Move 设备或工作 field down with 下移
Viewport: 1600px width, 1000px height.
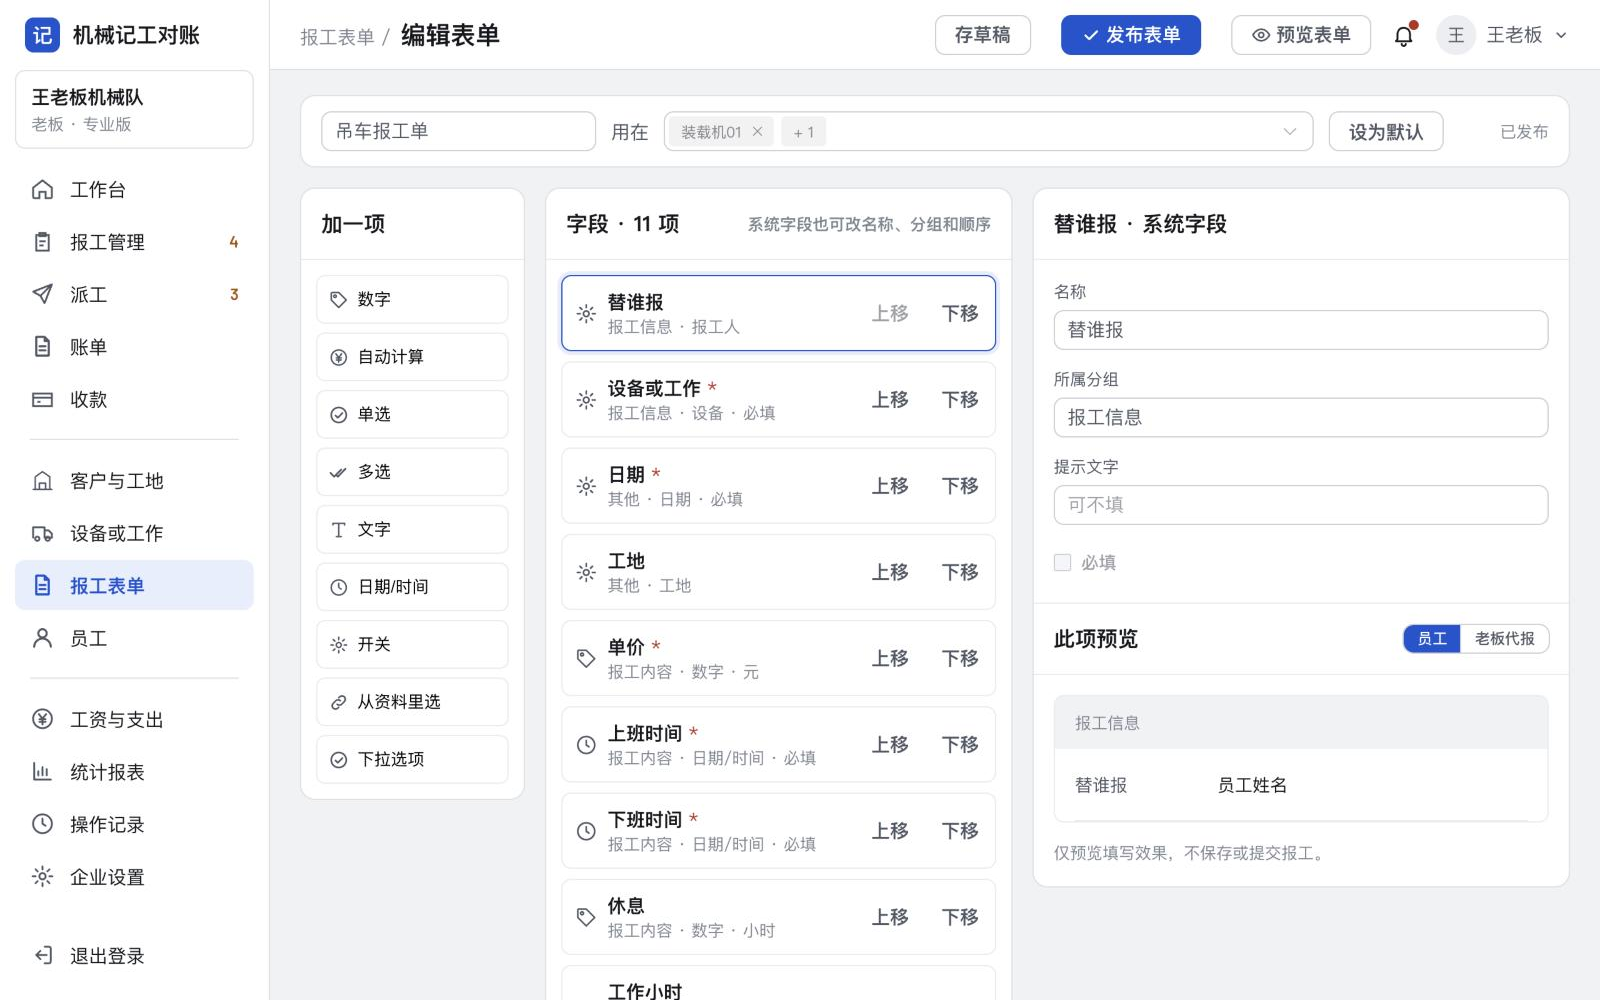[960, 400]
